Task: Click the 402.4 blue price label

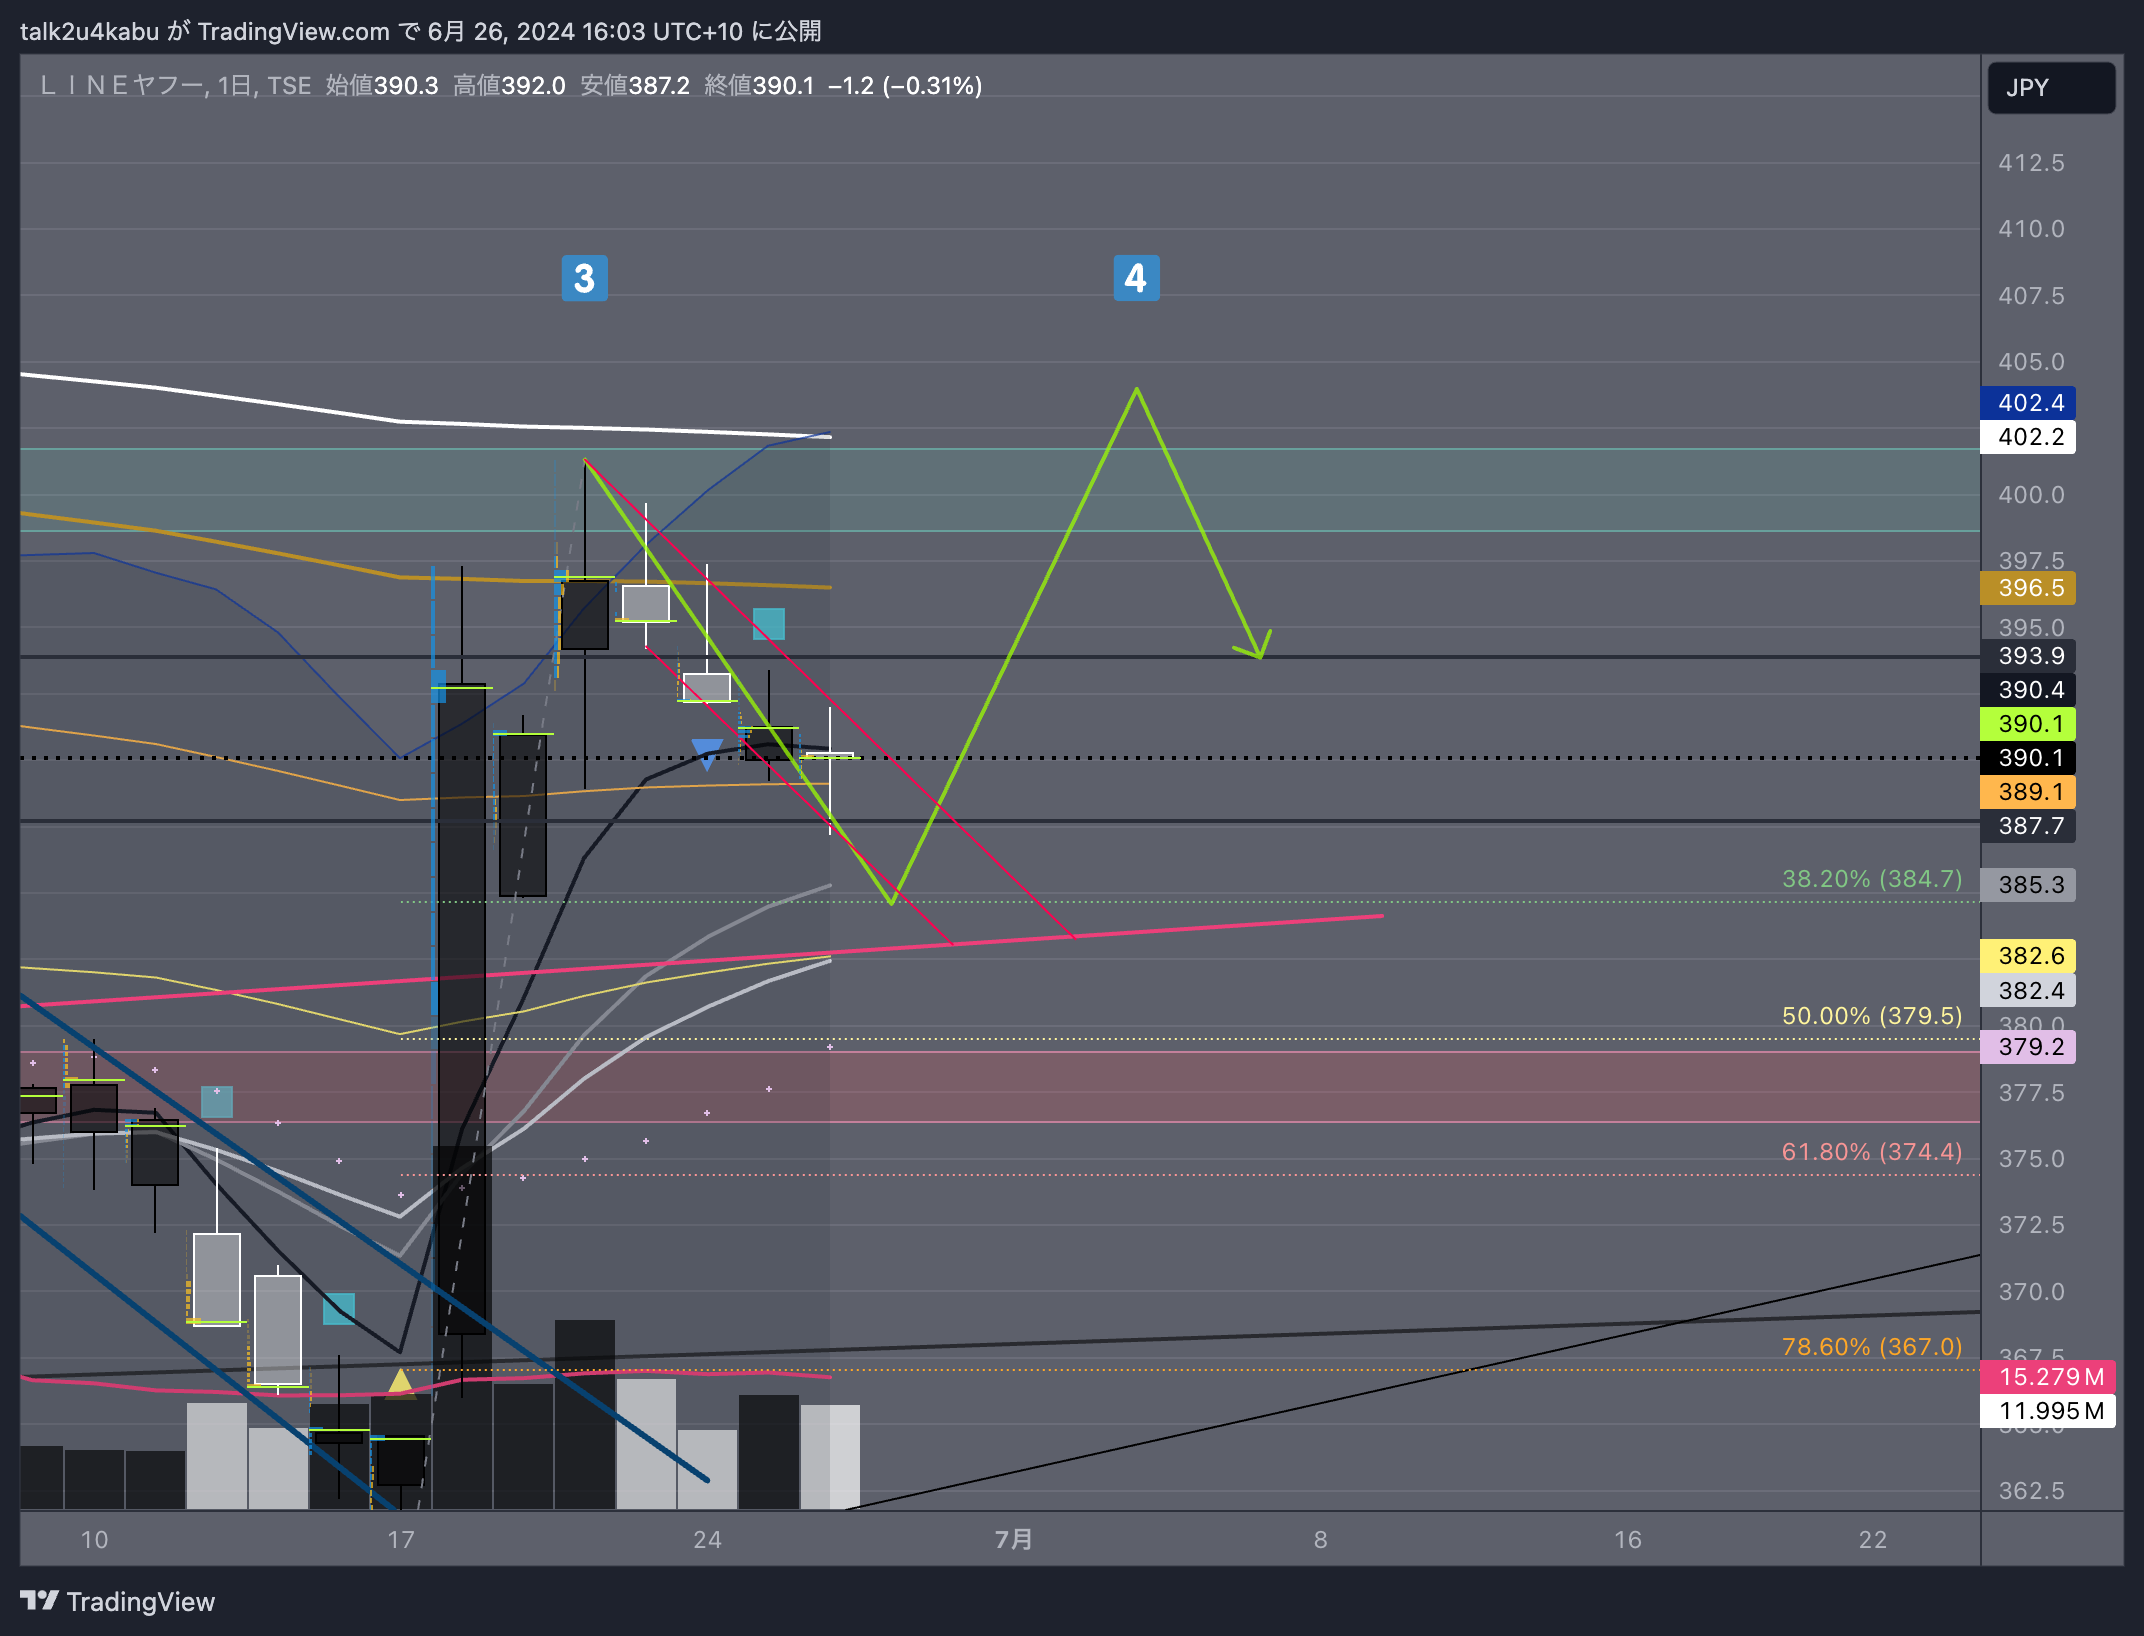Action: click(x=2028, y=403)
